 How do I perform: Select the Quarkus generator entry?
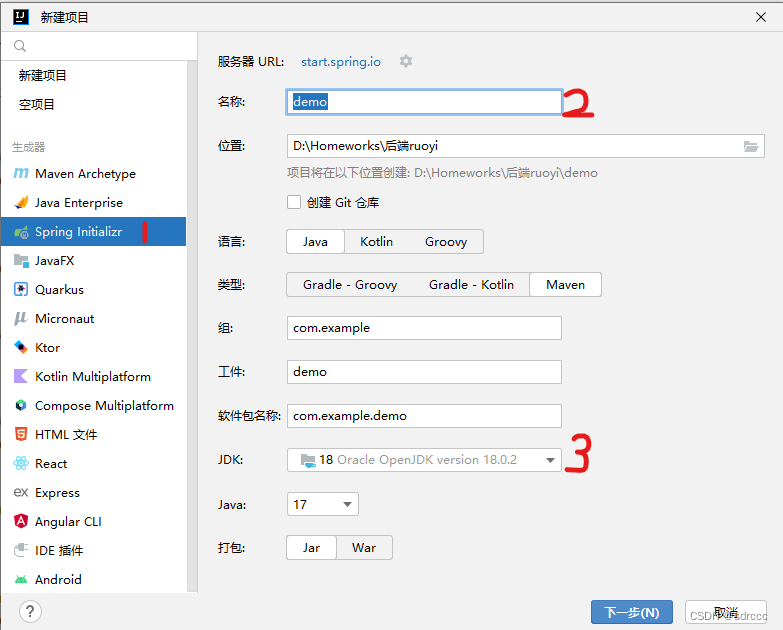point(93,290)
